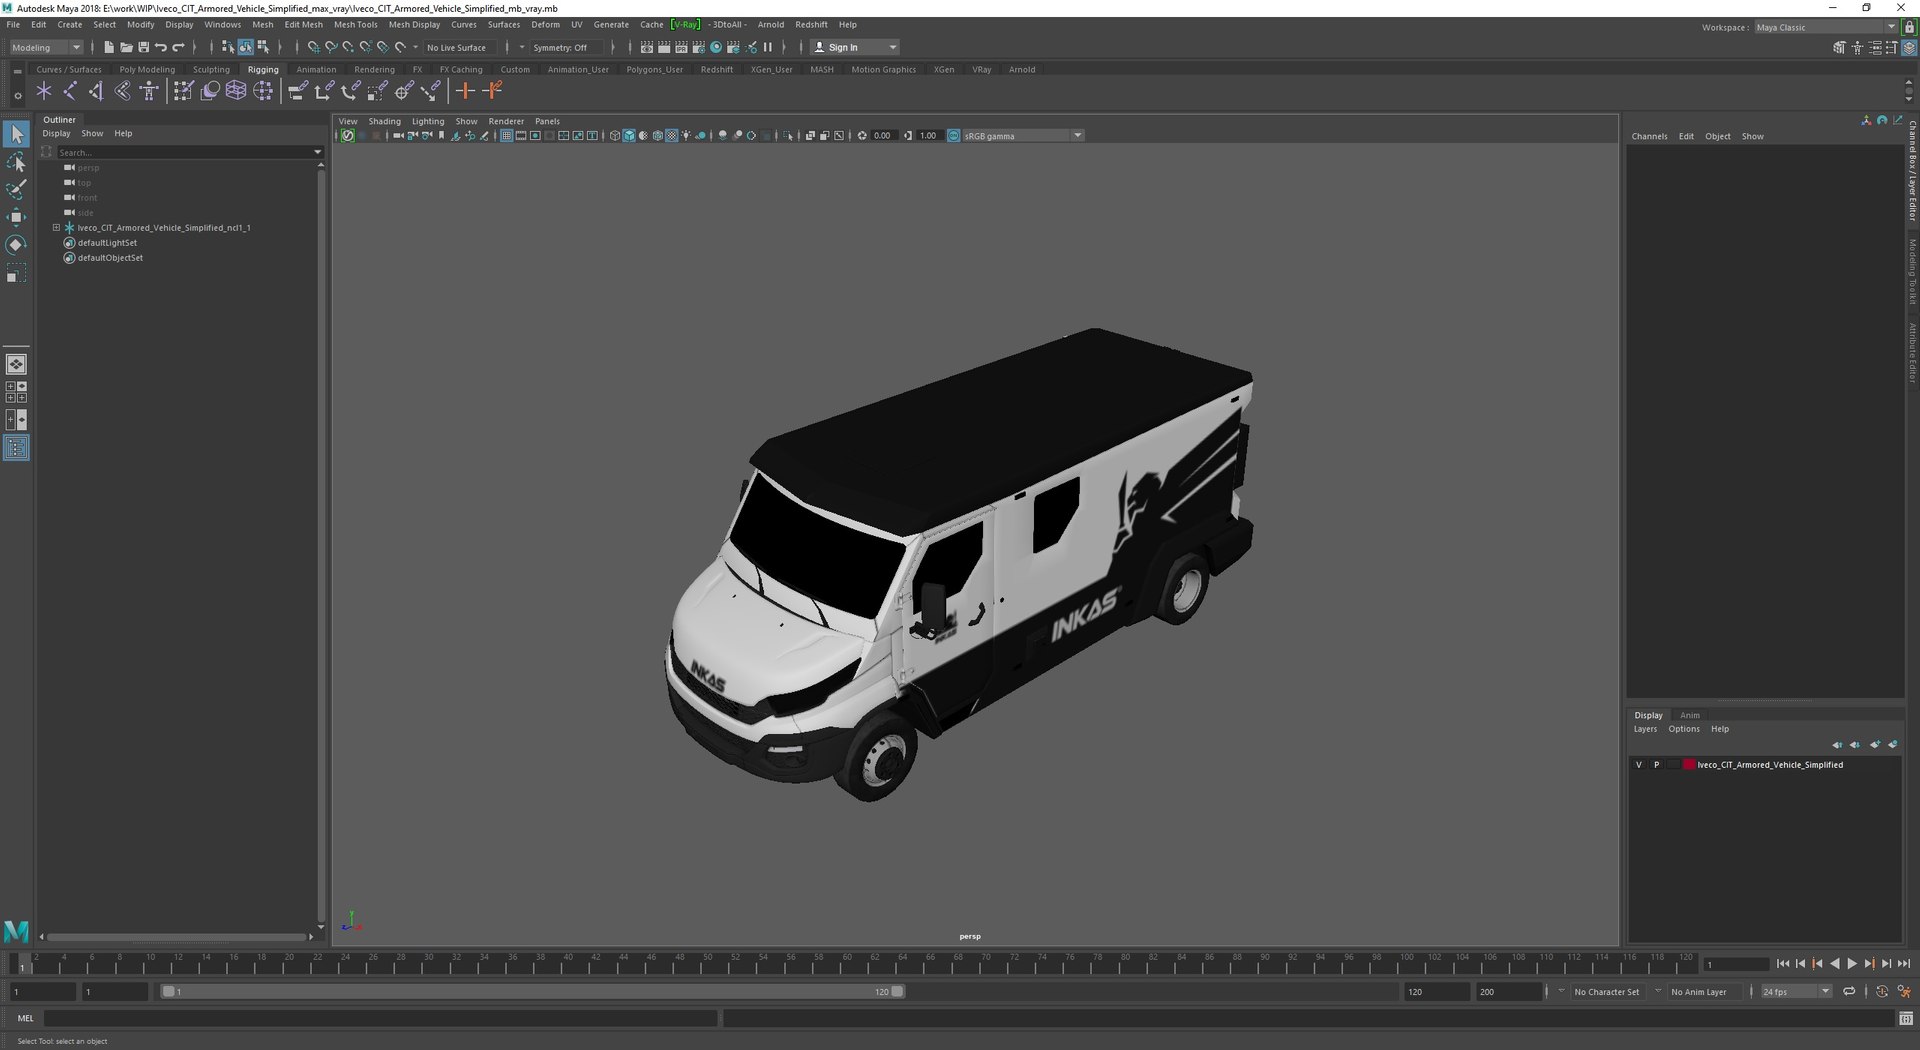The height and width of the screenshot is (1050, 1920).
Task: Open the Symmetry Off dropdown arrow
Action: tap(522, 47)
